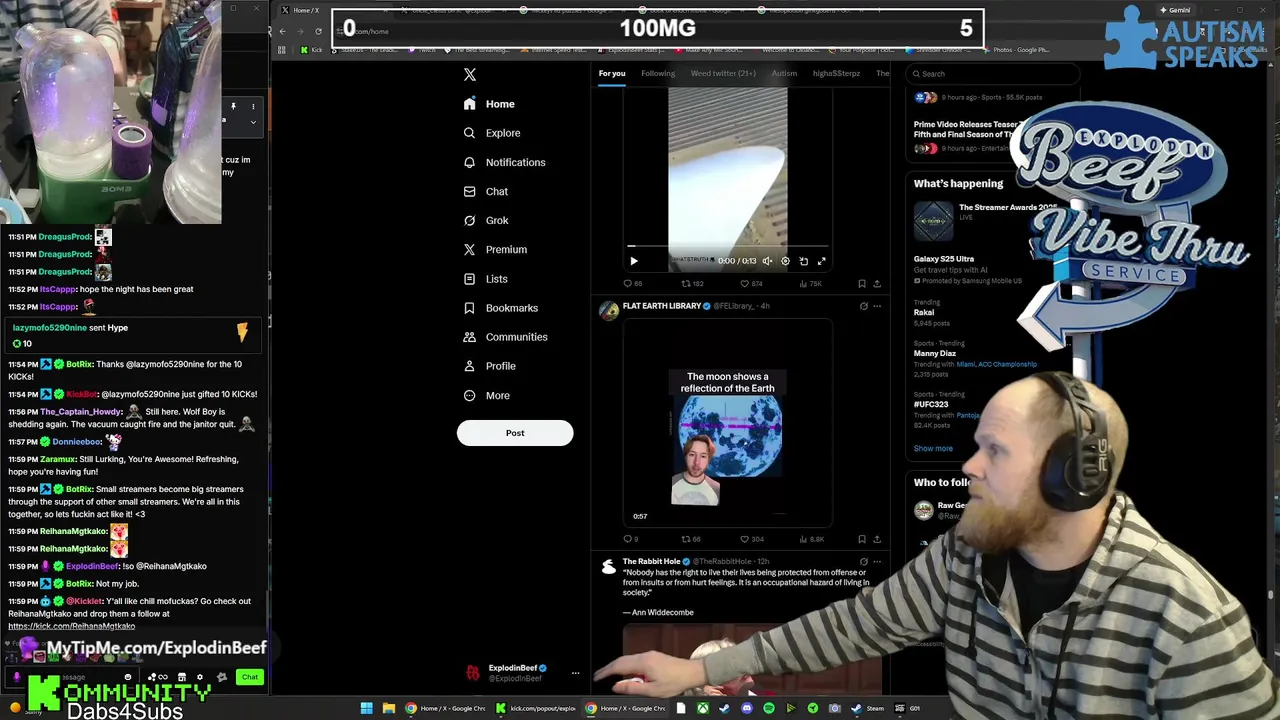Open File Explorer from the taskbar
The image size is (1280, 720).
tap(389, 708)
